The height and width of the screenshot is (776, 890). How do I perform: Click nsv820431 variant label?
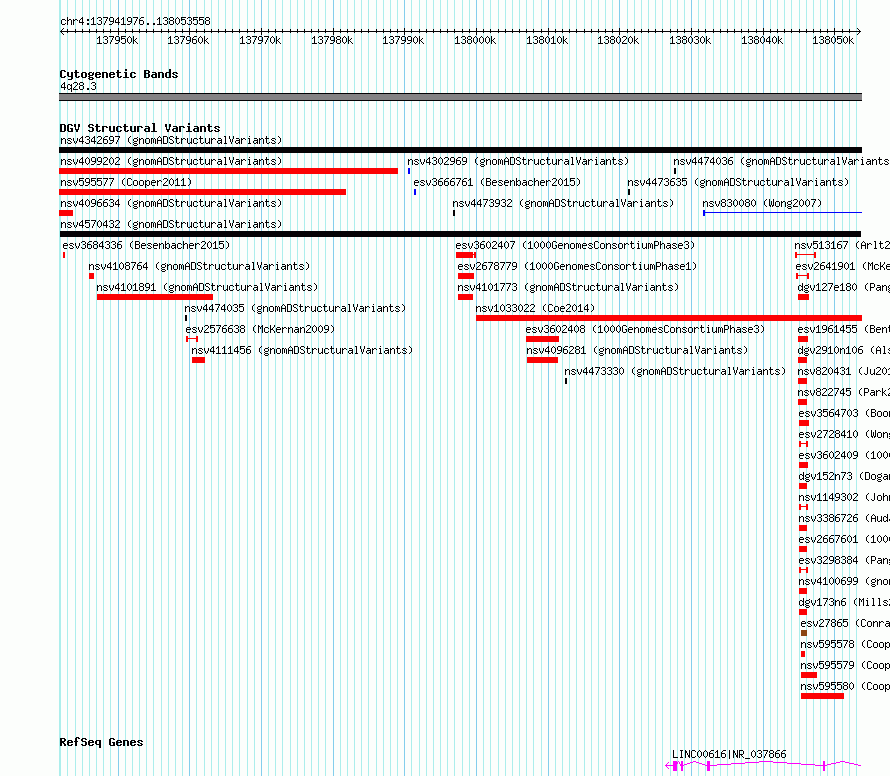point(843,371)
